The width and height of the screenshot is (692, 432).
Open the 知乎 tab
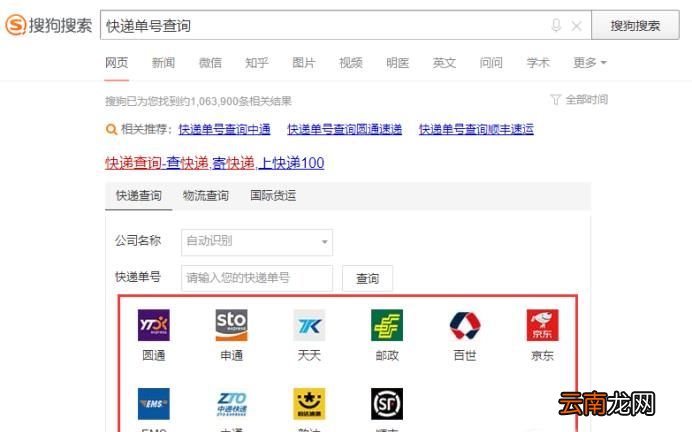[257, 63]
